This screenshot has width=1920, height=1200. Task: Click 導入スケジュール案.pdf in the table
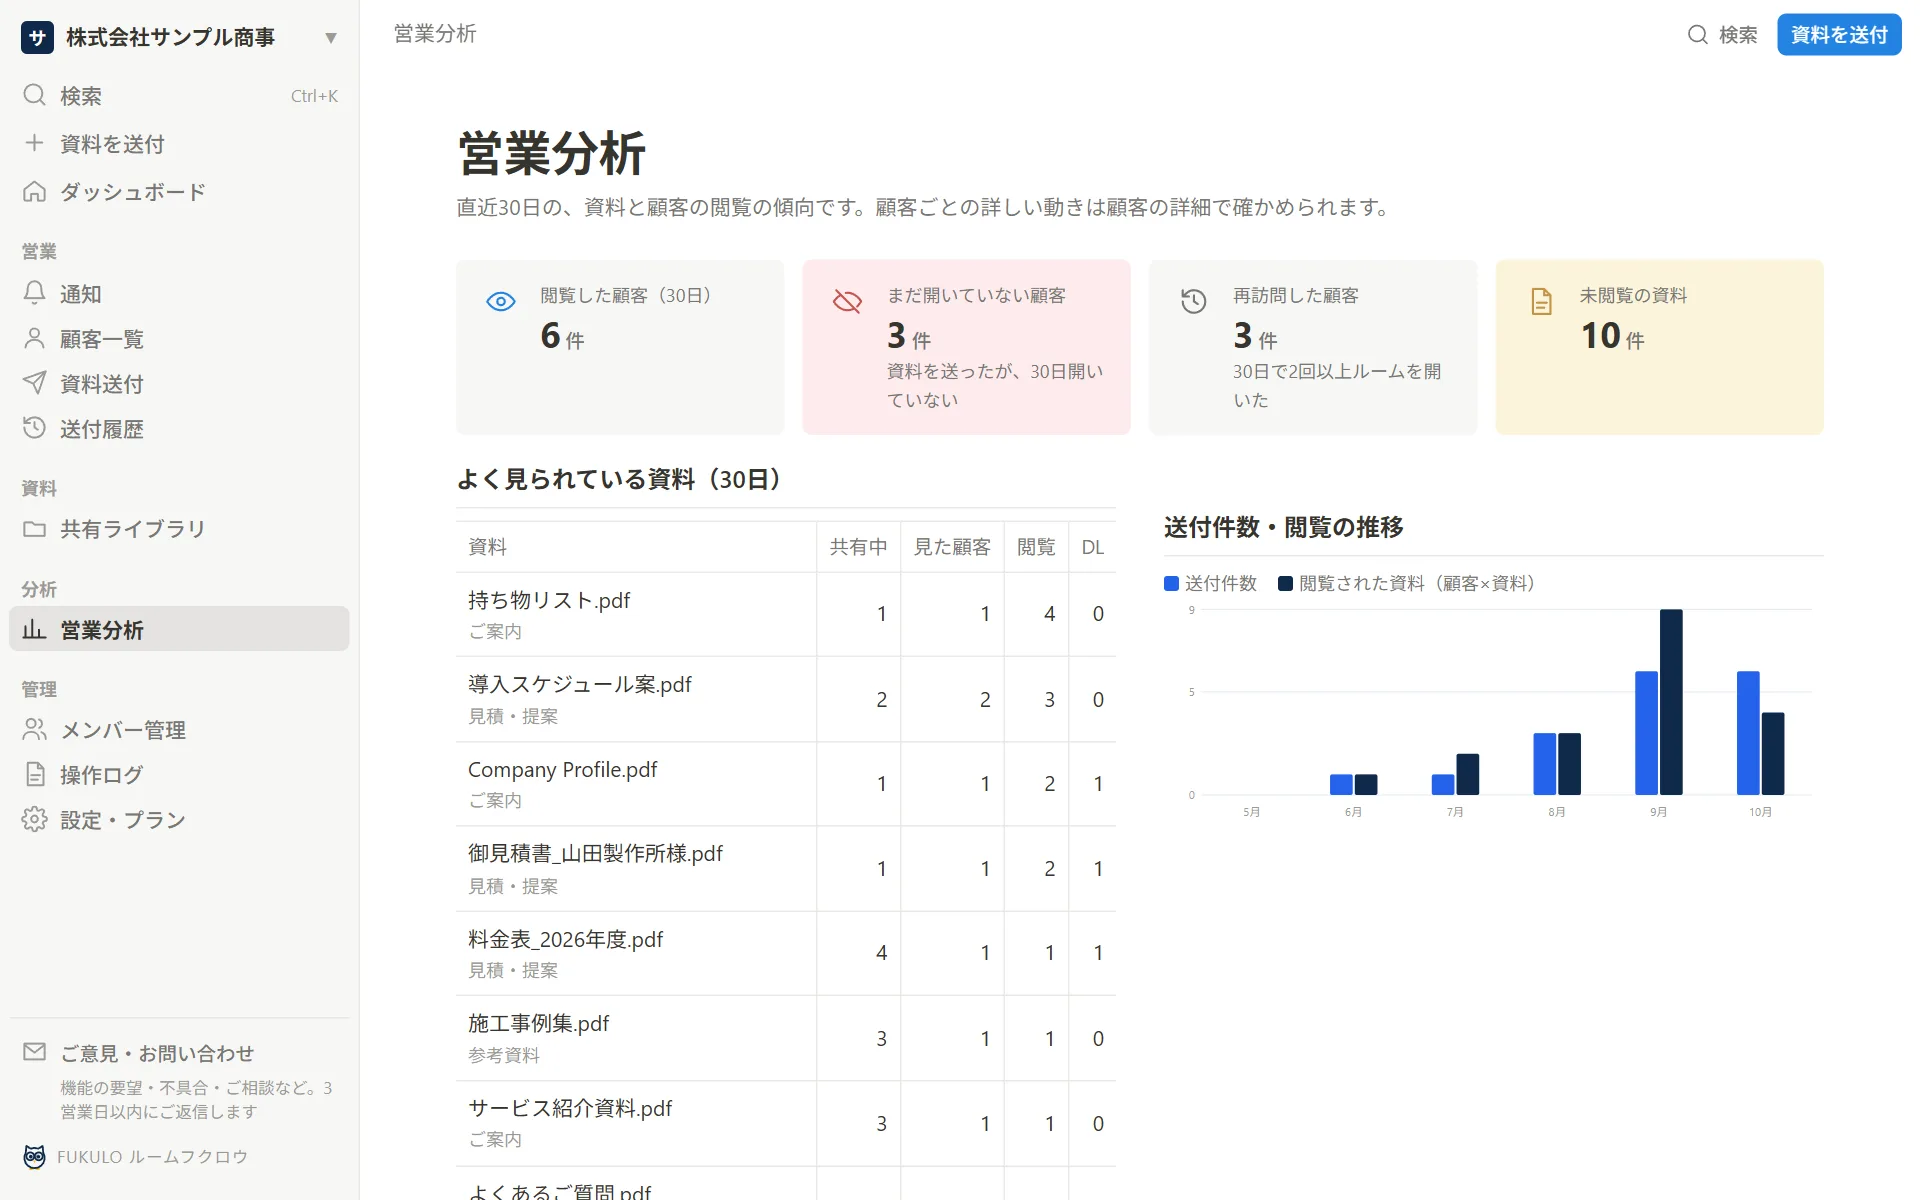tap(580, 684)
